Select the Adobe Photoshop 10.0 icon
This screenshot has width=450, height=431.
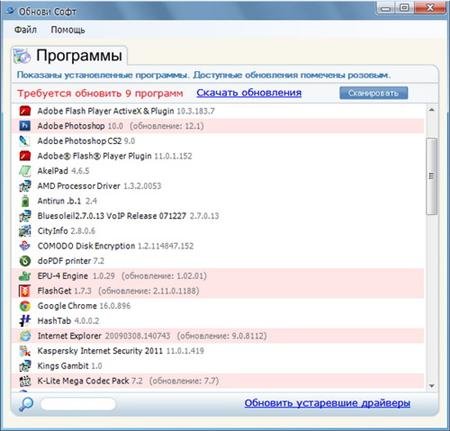(x=25, y=126)
